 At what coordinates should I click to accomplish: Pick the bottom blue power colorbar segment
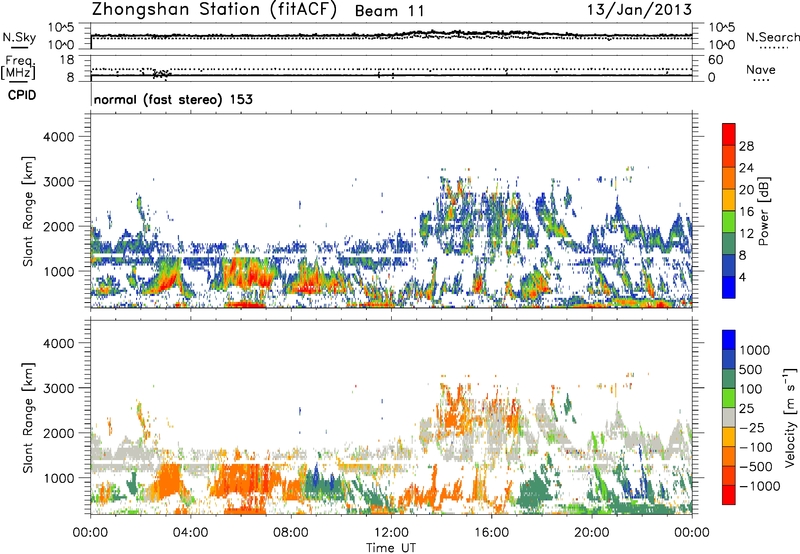click(729, 287)
